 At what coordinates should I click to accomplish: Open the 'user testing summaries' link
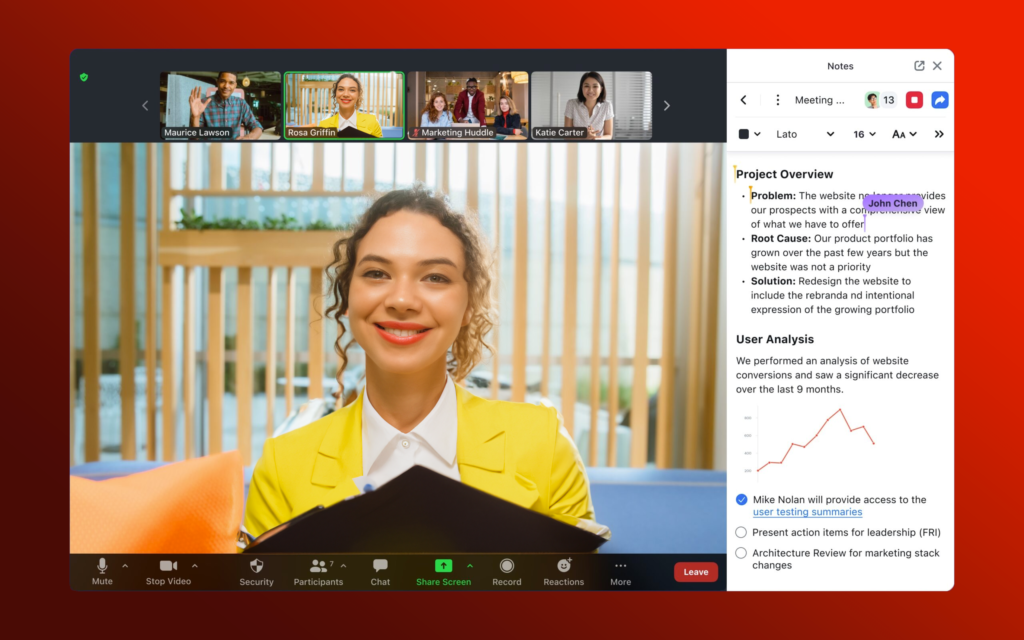807,511
